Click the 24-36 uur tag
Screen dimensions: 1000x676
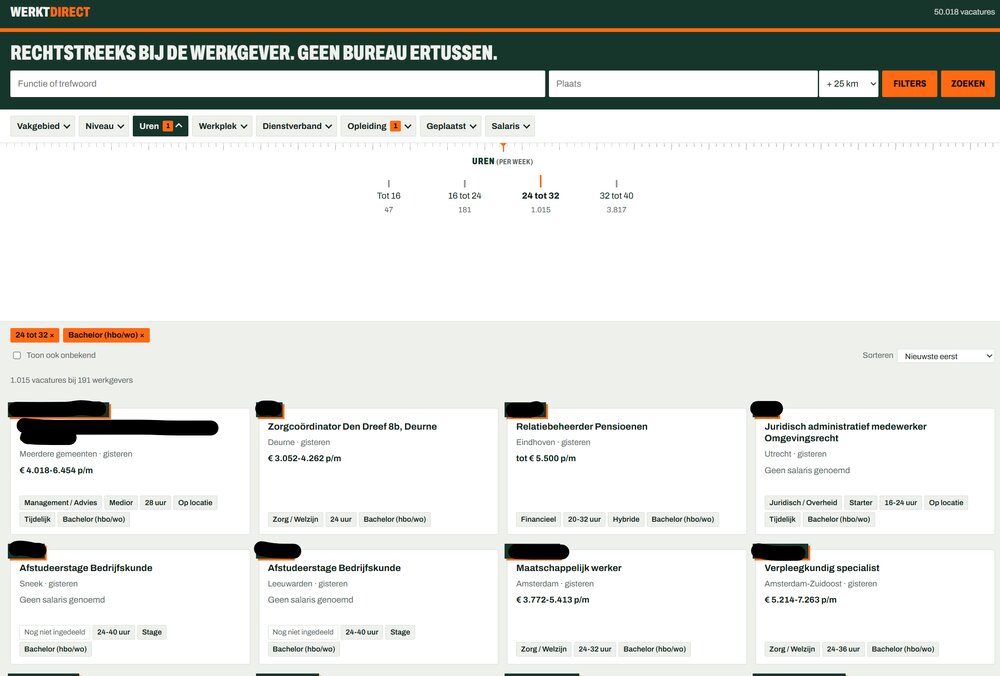(843, 649)
